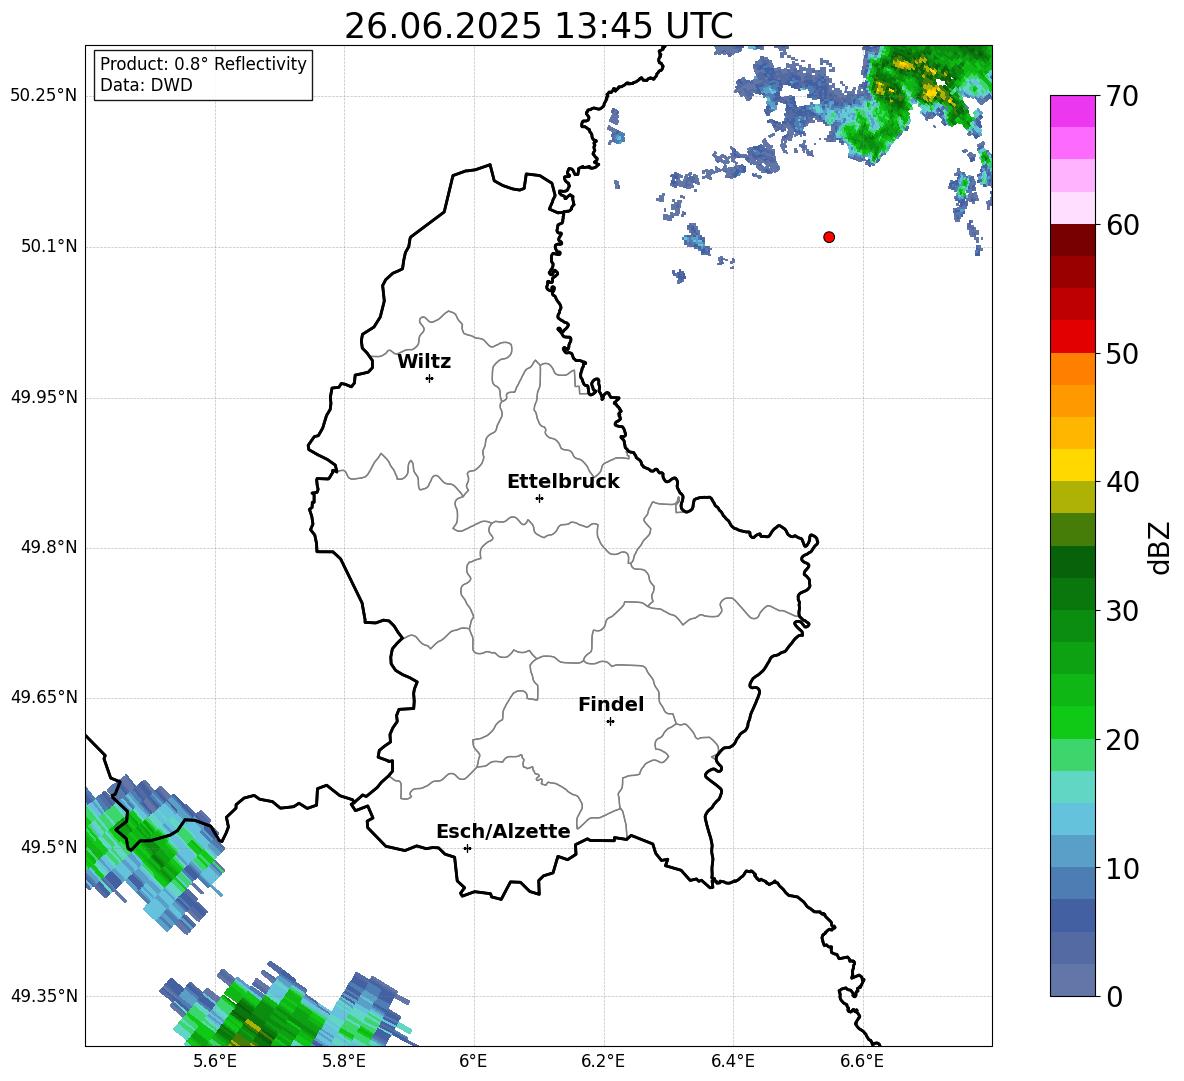Click the 6.4°E longitude label

tap(732, 1061)
